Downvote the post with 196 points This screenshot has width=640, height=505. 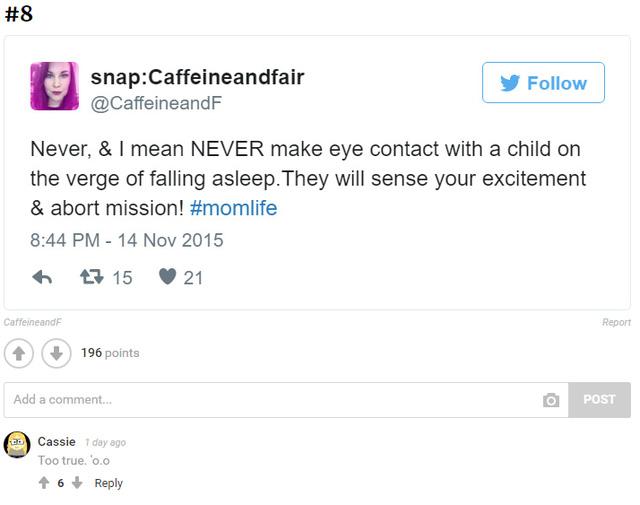56,353
